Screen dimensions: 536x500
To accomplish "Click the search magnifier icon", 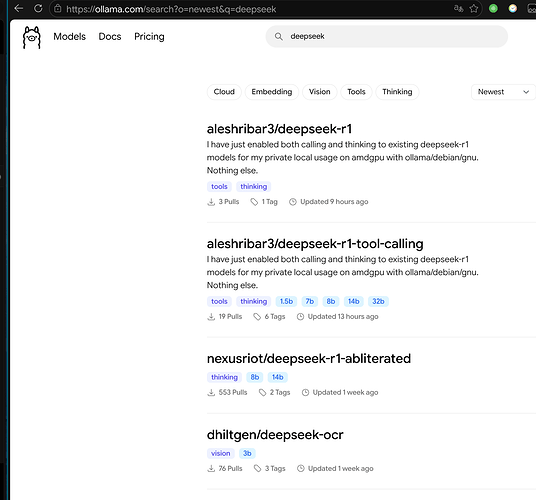I will click(x=279, y=37).
